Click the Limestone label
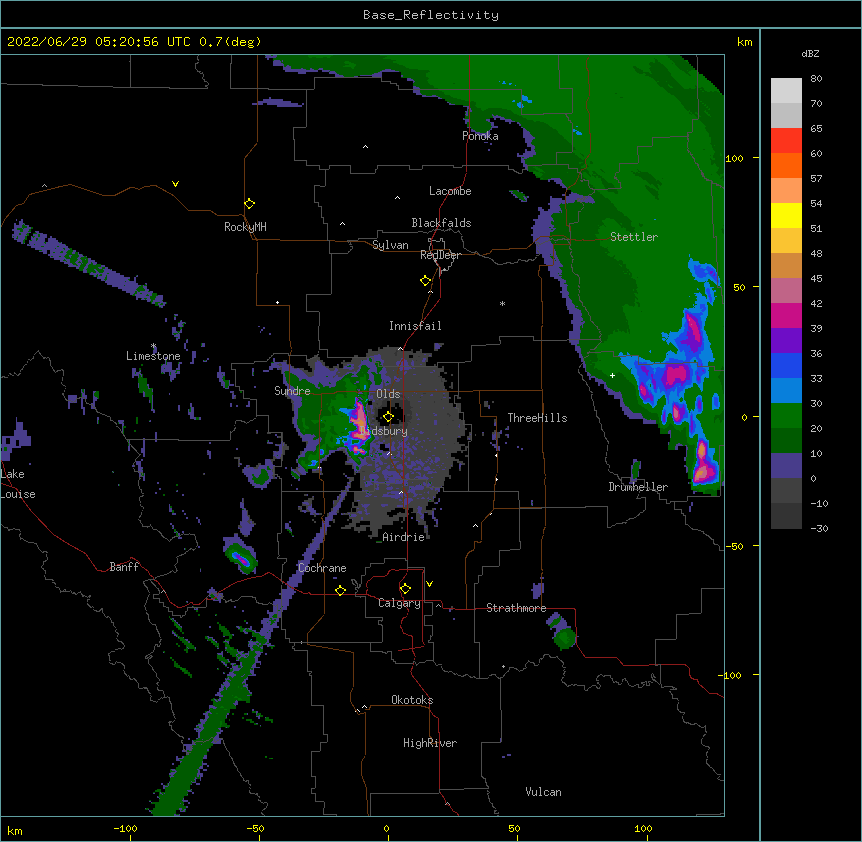 pos(153,356)
